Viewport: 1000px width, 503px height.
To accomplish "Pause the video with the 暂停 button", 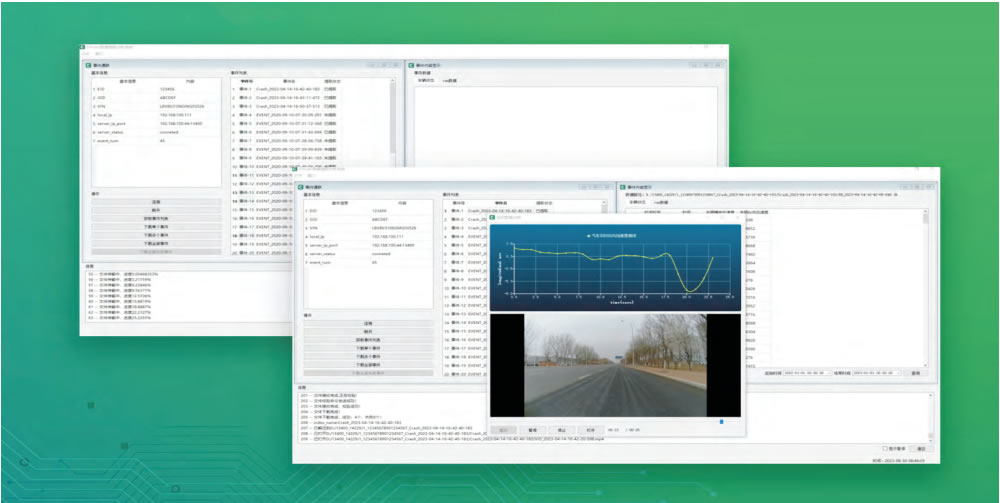I will pos(532,430).
